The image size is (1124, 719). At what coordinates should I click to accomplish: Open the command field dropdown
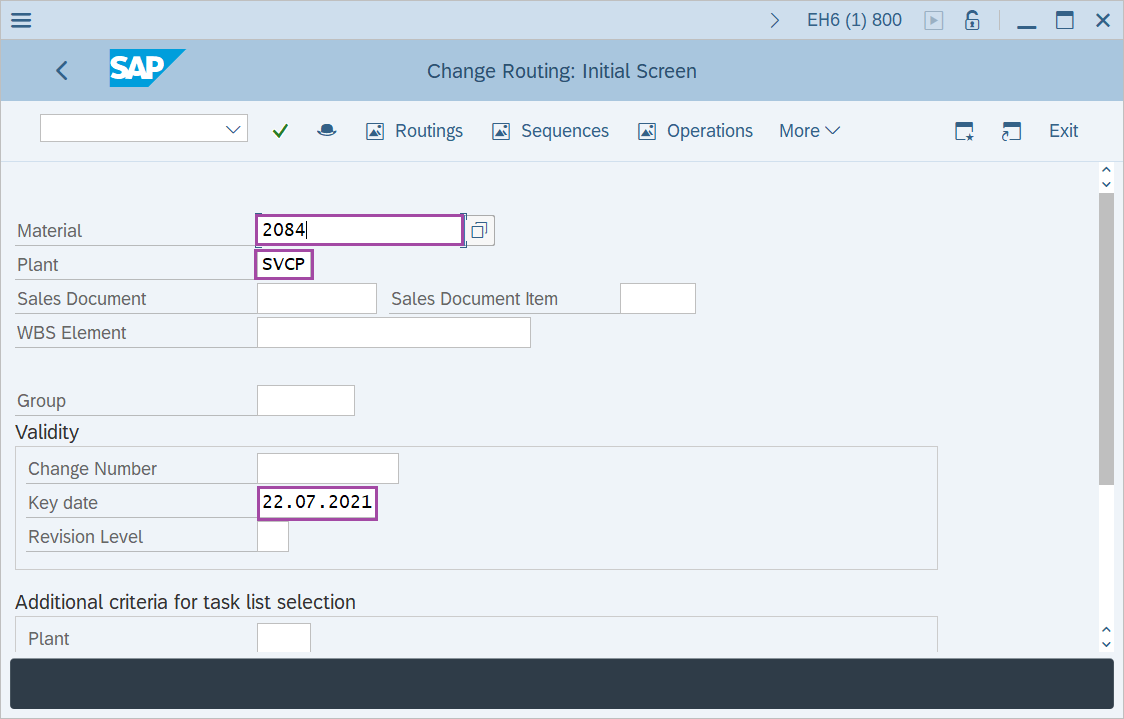point(232,128)
